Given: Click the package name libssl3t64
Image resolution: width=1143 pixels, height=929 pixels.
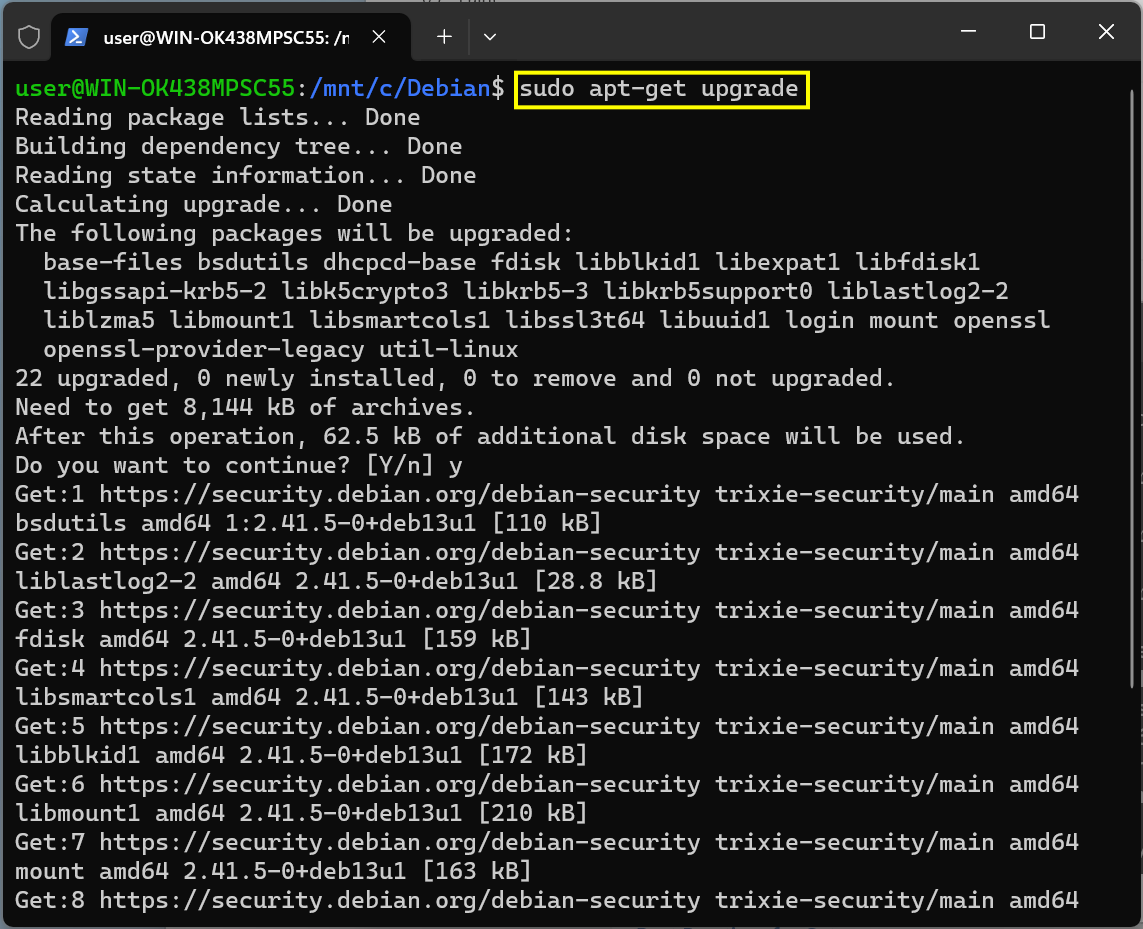Looking at the screenshot, I should click(x=574, y=321).
